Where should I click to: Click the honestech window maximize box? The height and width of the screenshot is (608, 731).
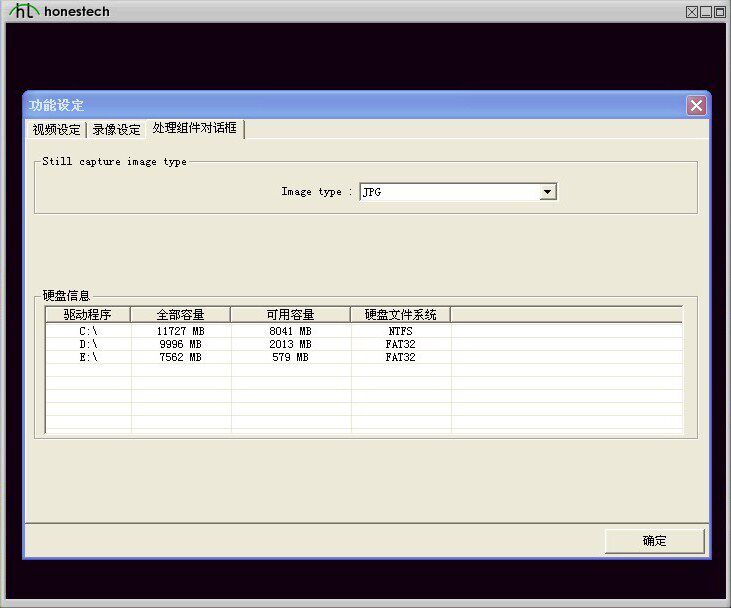click(720, 12)
